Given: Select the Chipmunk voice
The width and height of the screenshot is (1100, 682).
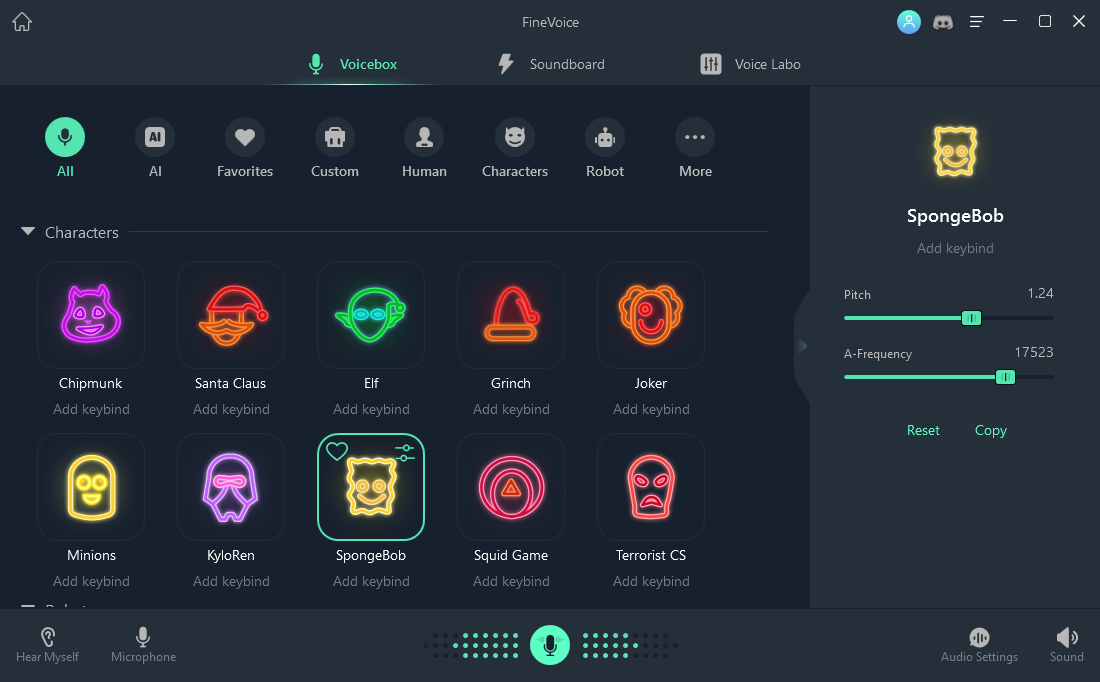Looking at the screenshot, I should click(91, 315).
